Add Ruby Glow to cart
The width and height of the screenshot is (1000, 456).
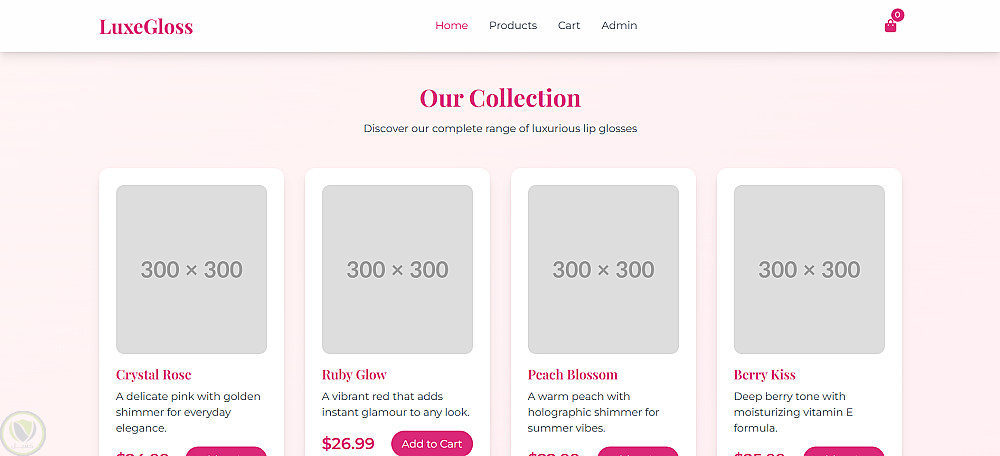tap(432, 443)
